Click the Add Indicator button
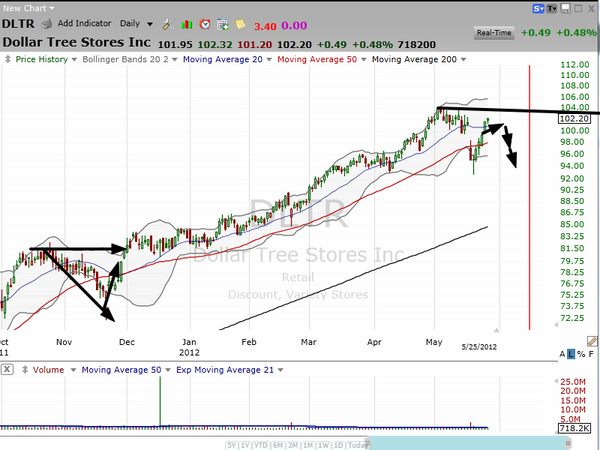Viewport: 600px width, 450px height. pos(85,23)
